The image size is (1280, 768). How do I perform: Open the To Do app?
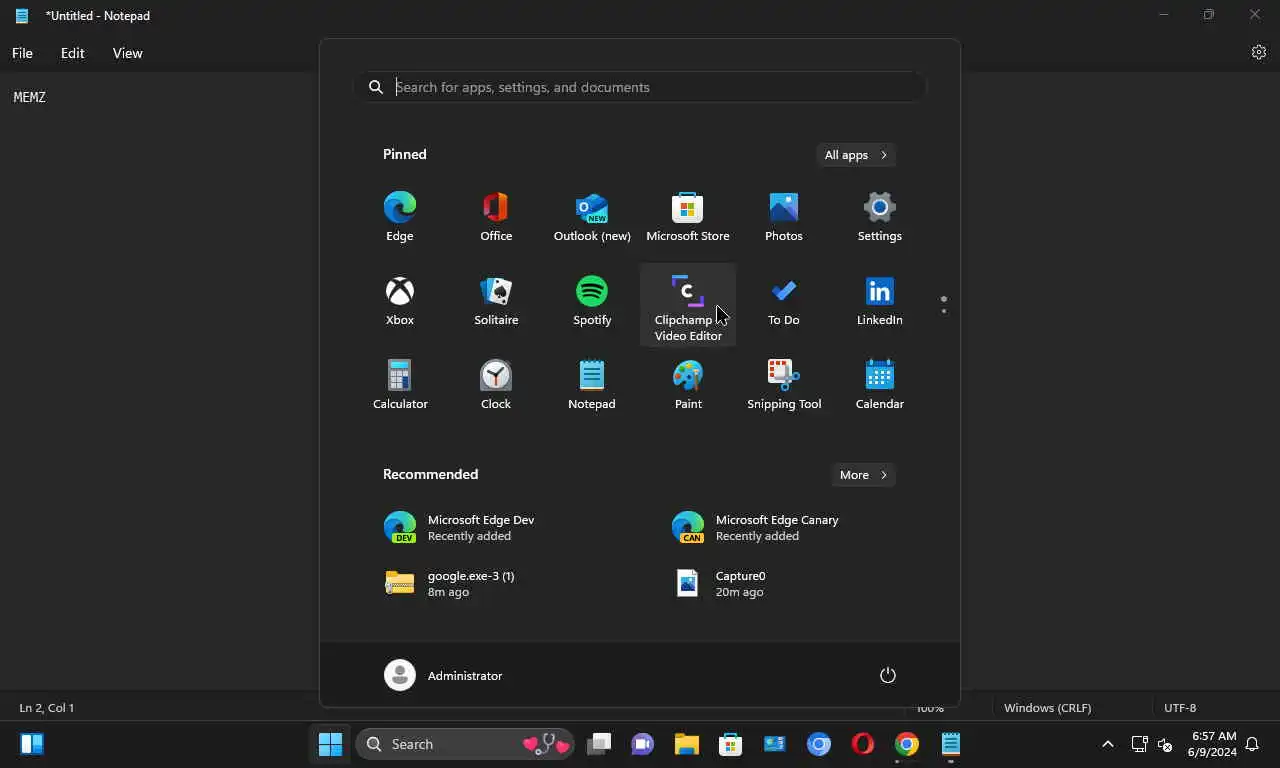coord(784,301)
